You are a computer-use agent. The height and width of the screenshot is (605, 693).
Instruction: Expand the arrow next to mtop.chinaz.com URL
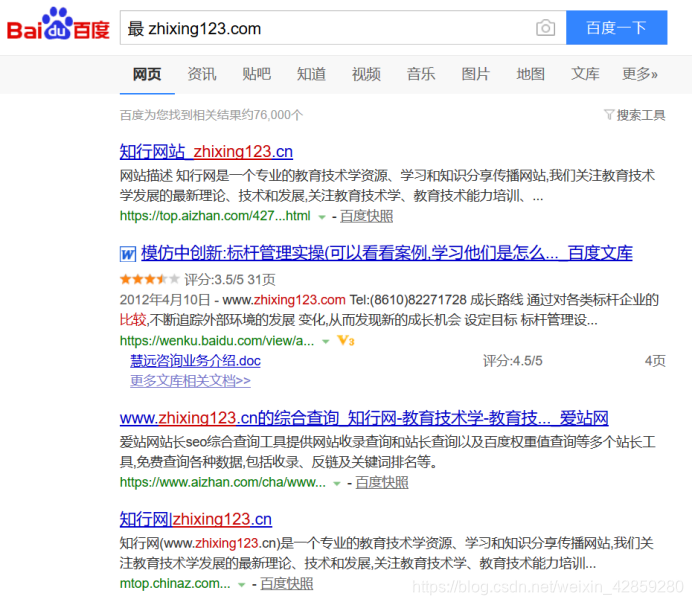(241, 585)
